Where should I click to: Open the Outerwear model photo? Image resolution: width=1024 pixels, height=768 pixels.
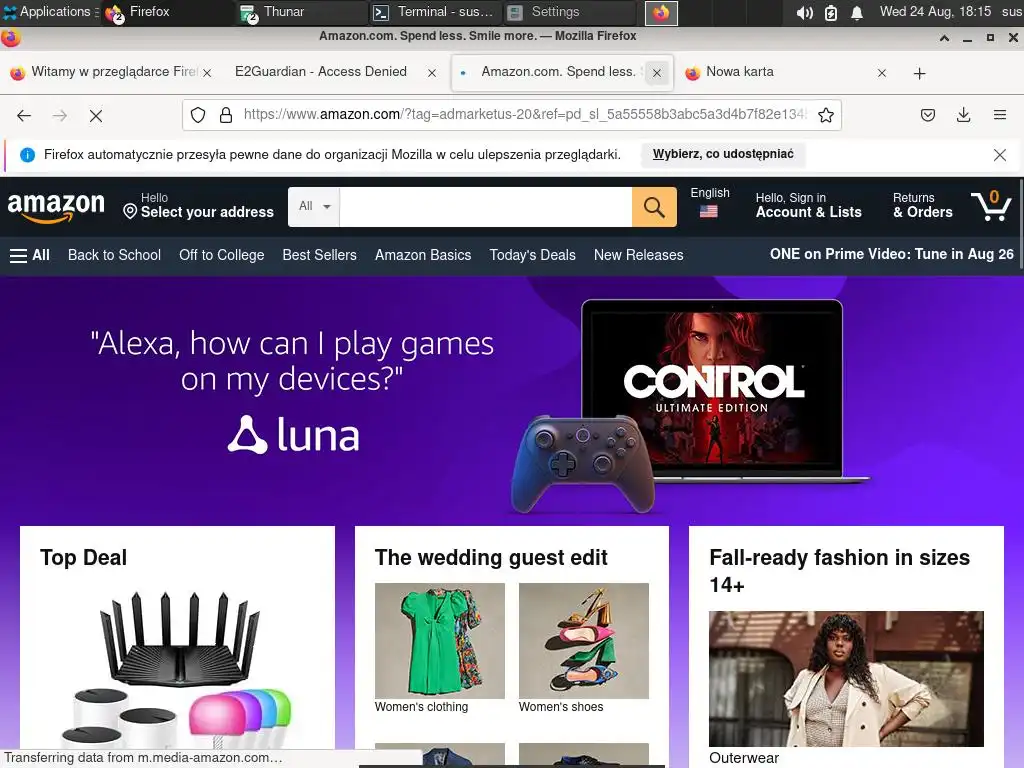click(846, 679)
